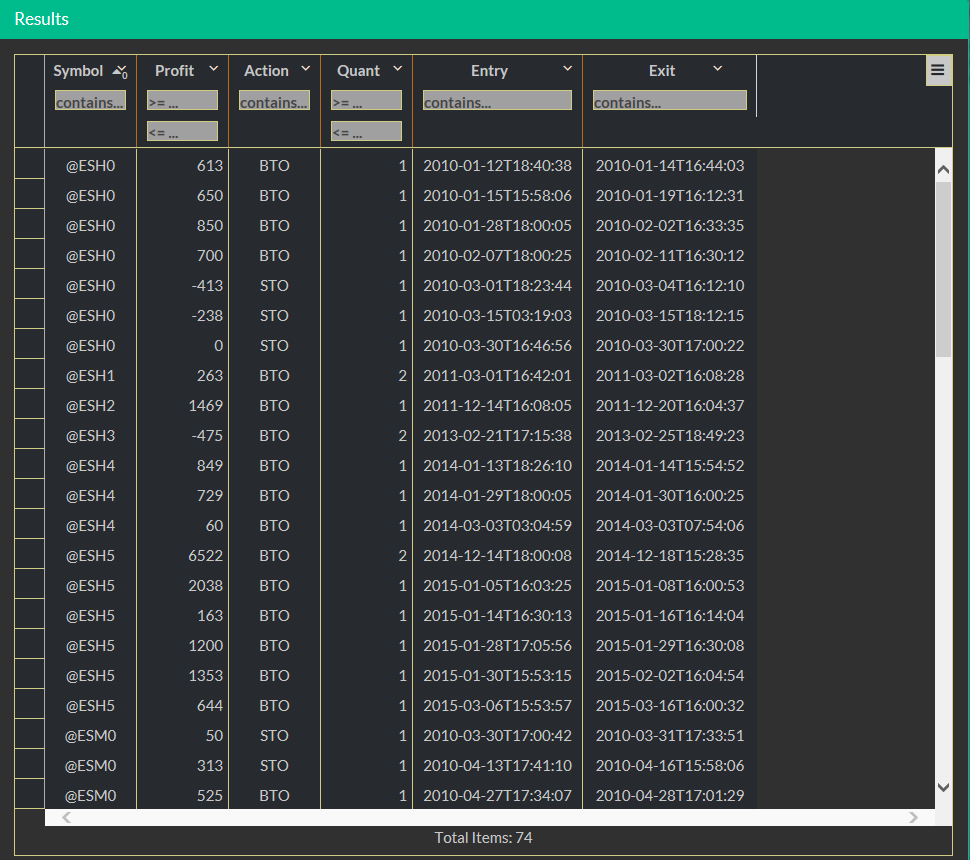Focus the Entry contains filter field
Viewport: 970px width, 860px height.
pyautogui.click(x=497, y=100)
